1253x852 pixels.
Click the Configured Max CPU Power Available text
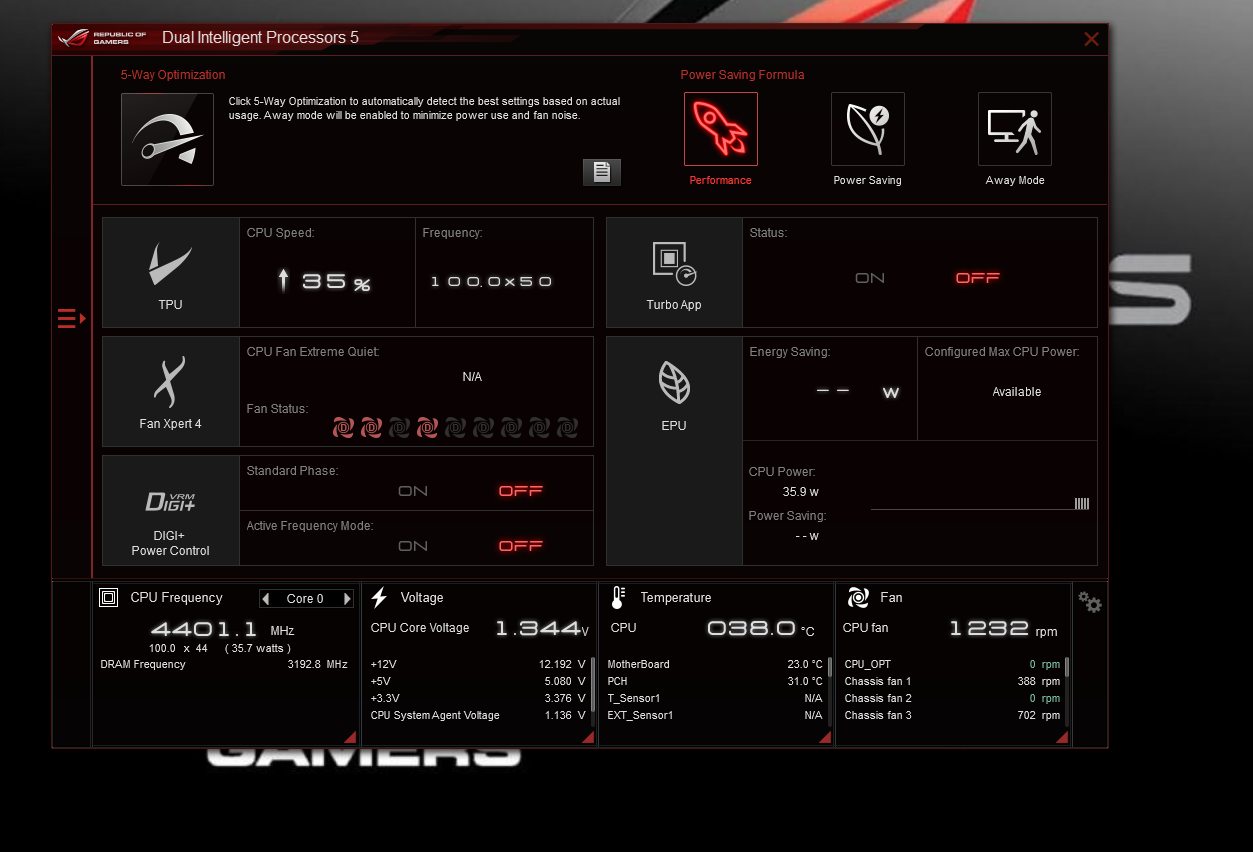click(1017, 392)
